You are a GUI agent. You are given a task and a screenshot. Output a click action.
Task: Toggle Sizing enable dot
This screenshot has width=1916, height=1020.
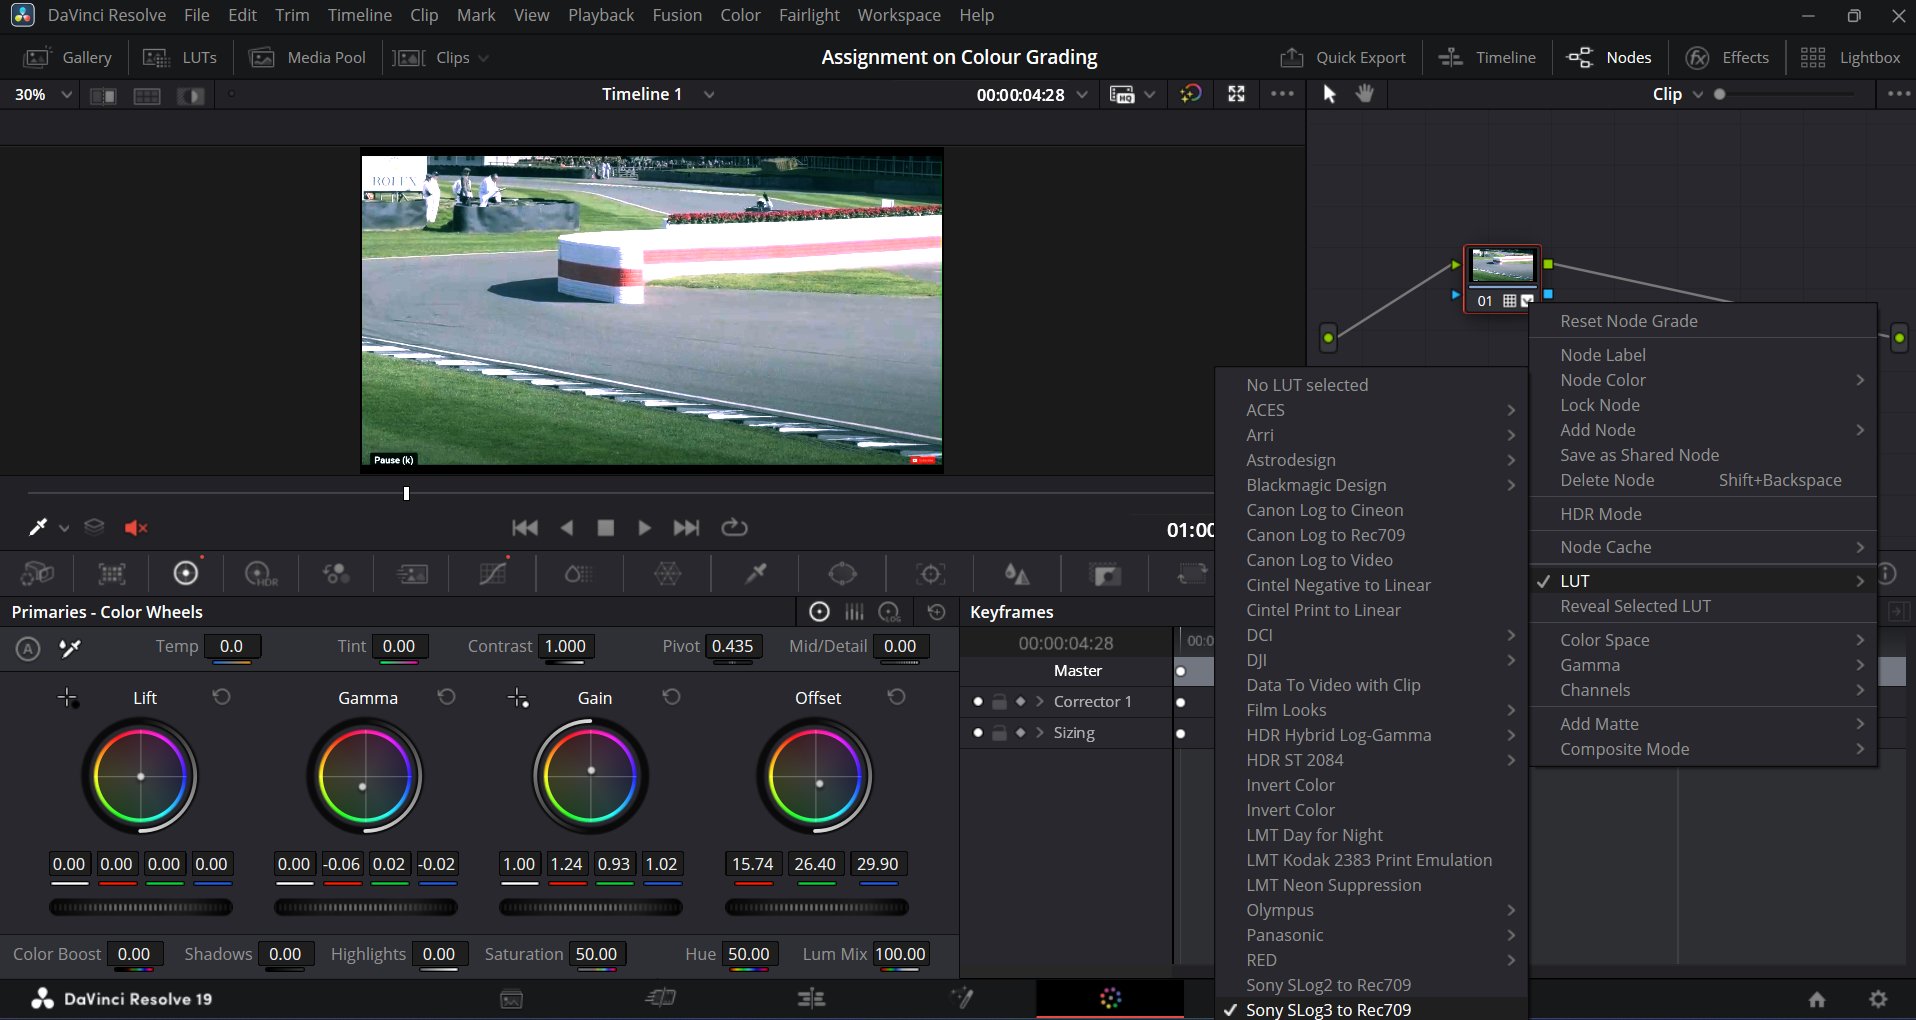[977, 733]
